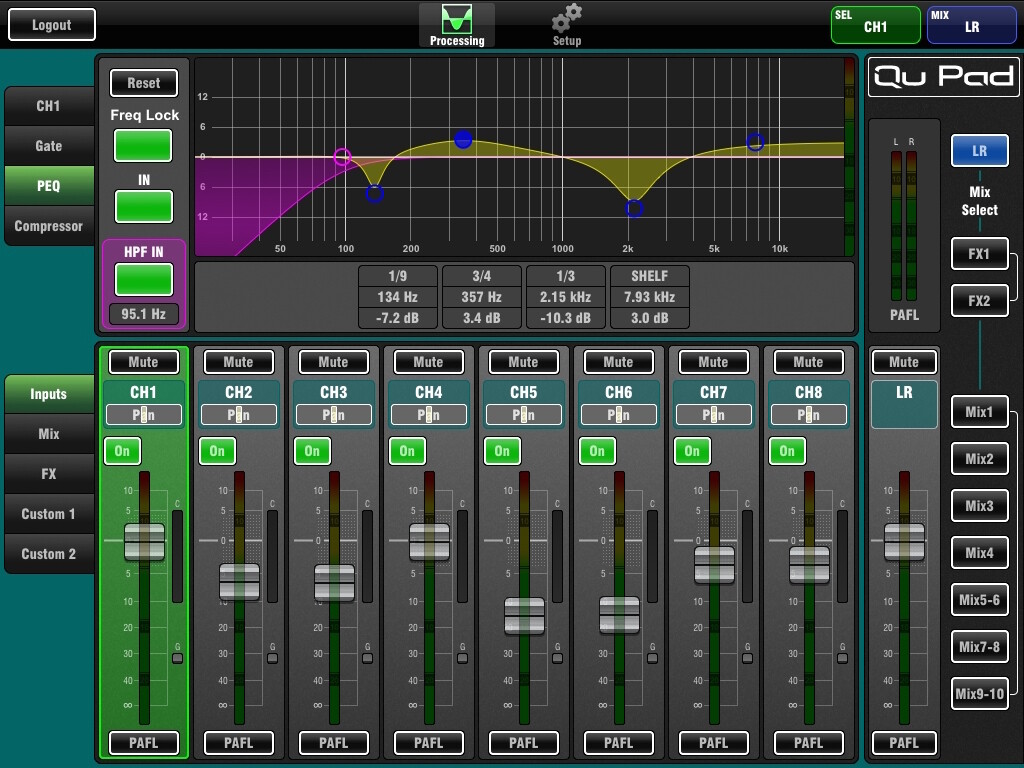Select the 2.15 kHz EQ band node
Image resolution: width=1024 pixels, height=768 pixels.
(x=634, y=208)
